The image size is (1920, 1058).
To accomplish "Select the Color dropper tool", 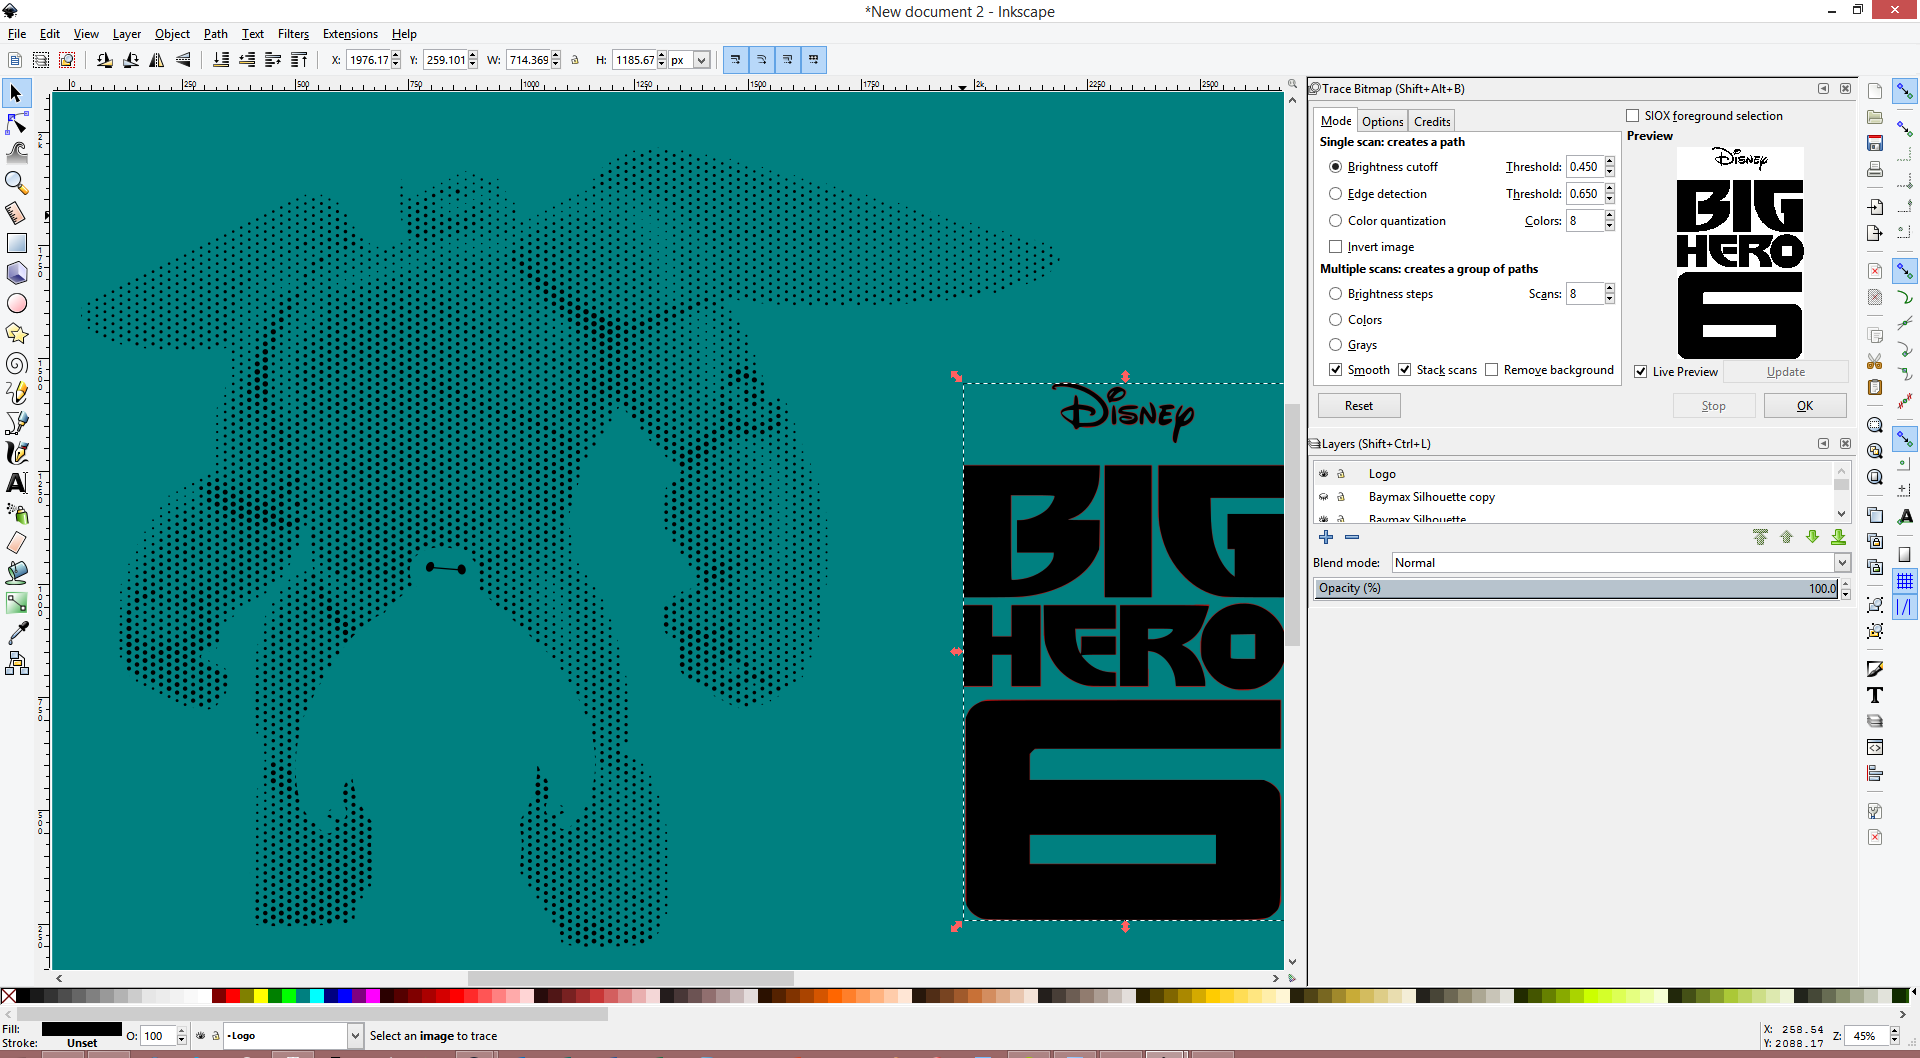I will 17,633.
